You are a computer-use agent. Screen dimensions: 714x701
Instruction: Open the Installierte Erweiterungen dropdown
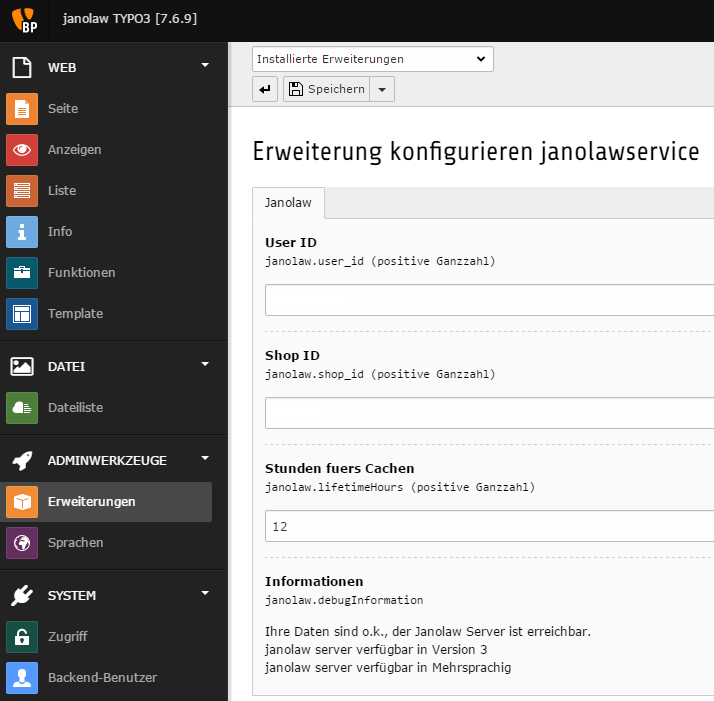[372, 59]
